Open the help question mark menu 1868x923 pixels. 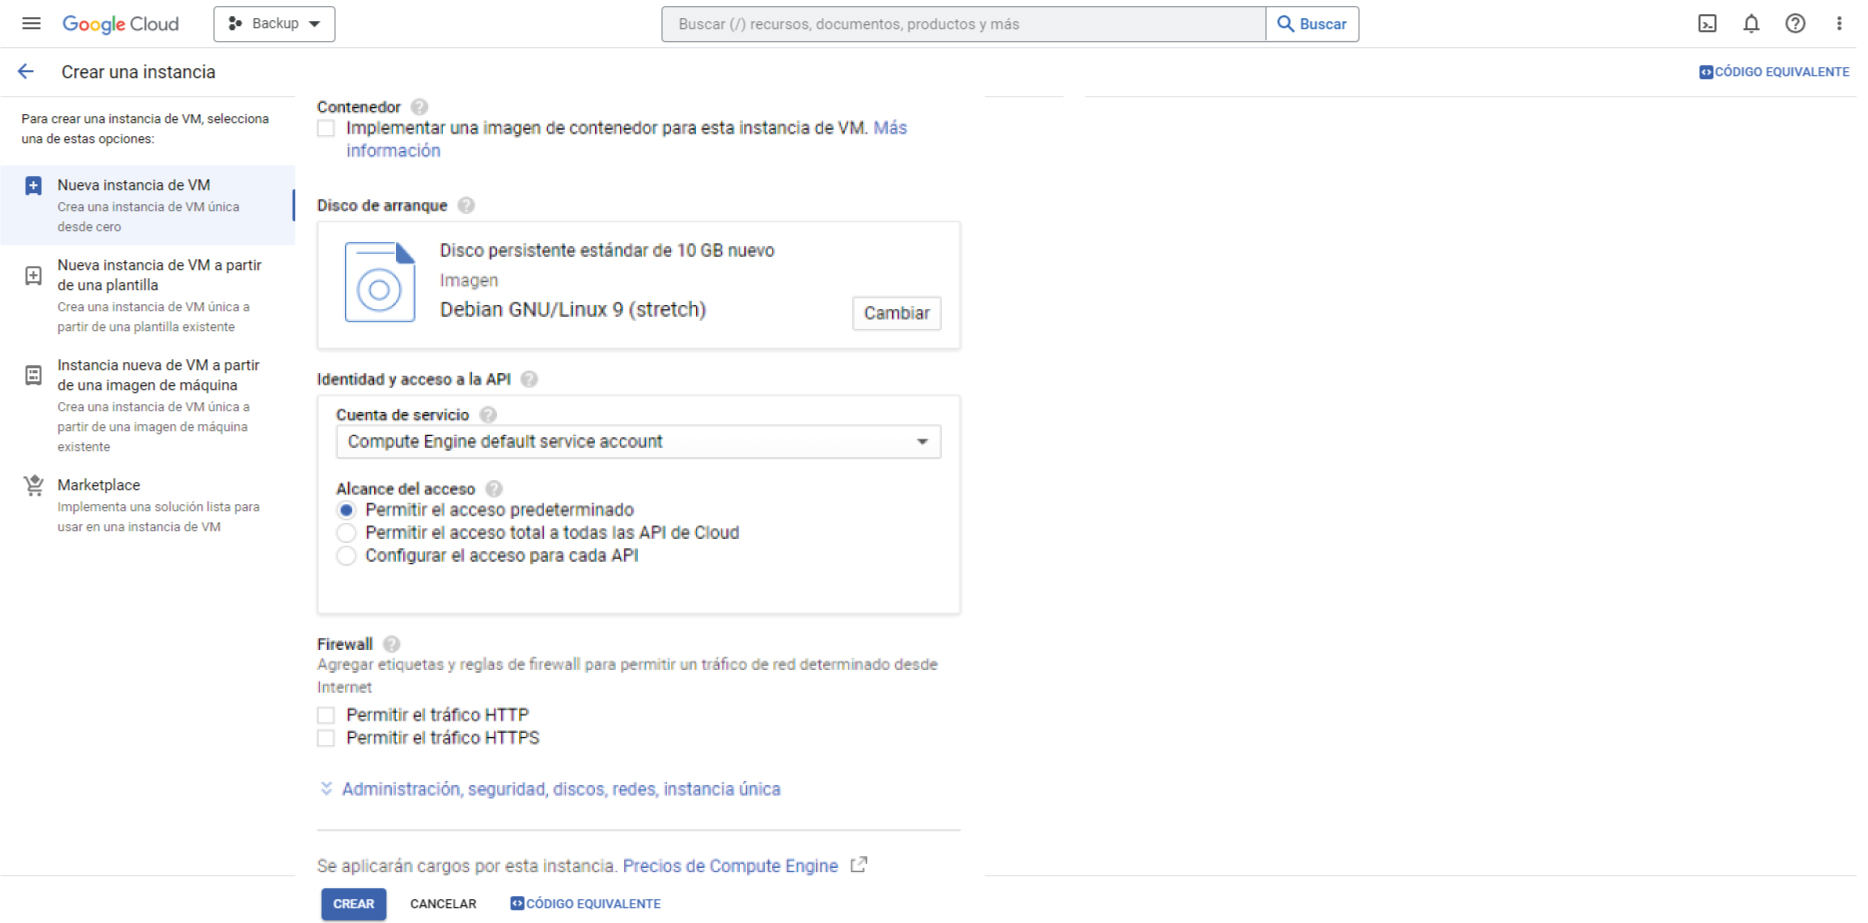point(1795,24)
